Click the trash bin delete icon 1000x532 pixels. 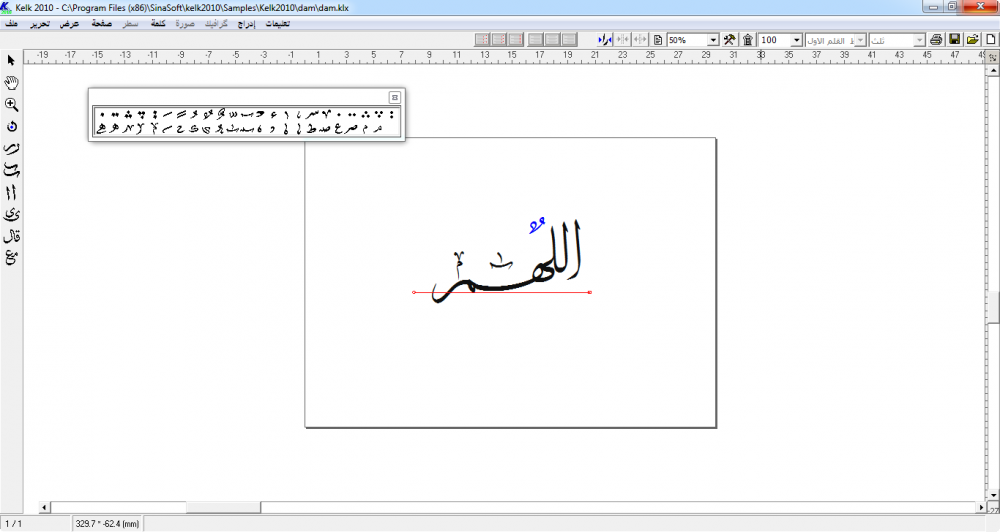click(747, 39)
